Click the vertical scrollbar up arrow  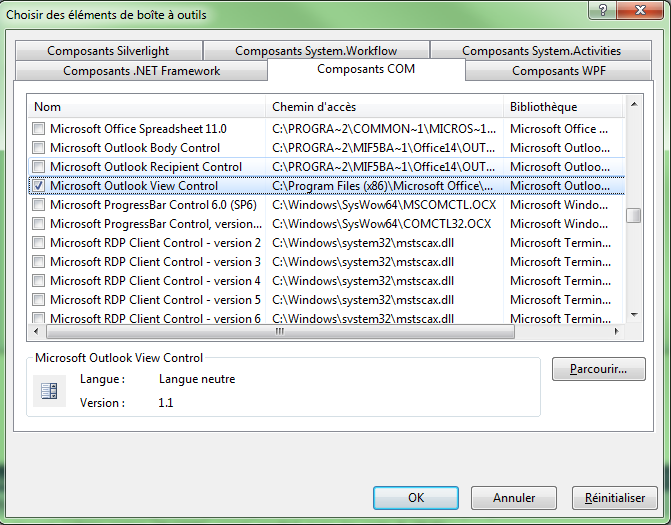click(634, 104)
